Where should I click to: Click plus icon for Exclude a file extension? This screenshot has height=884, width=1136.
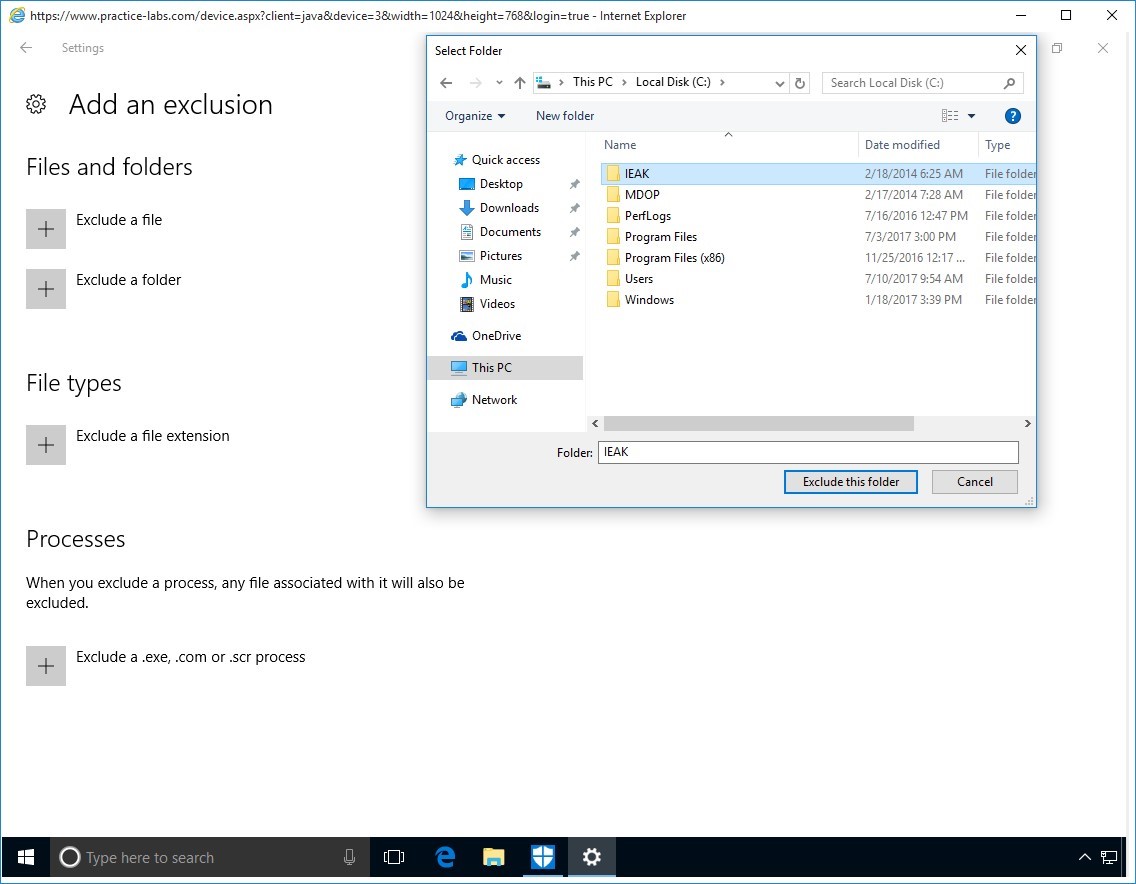coord(46,445)
